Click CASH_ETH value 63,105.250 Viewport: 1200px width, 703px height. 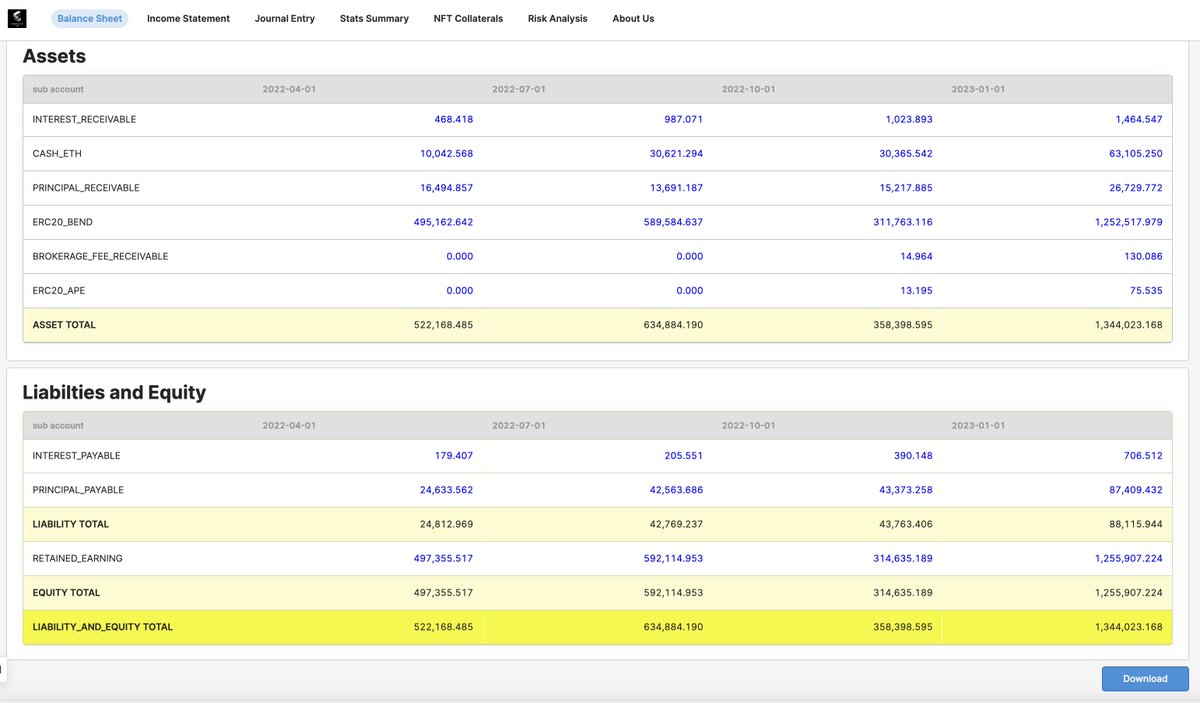click(x=1136, y=153)
